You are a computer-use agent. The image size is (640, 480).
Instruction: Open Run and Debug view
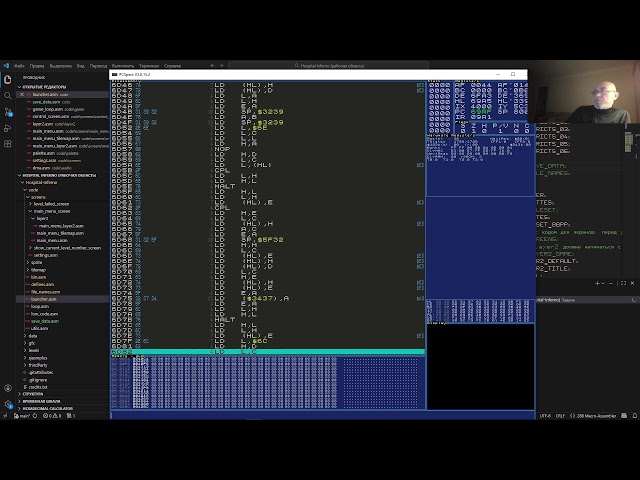click(7, 126)
